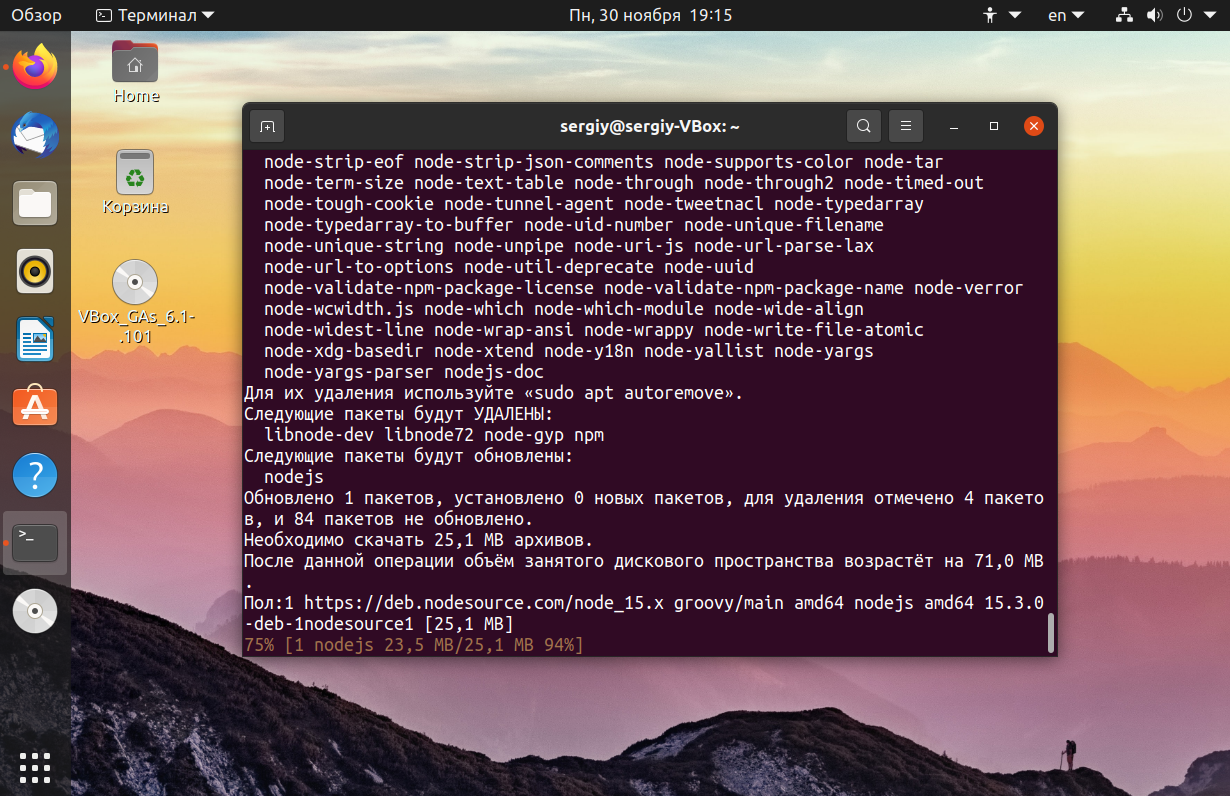Select the VBox_GAs_6.1 disc desktop icon
The height and width of the screenshot is (796, 1230).
pos(136,301)
